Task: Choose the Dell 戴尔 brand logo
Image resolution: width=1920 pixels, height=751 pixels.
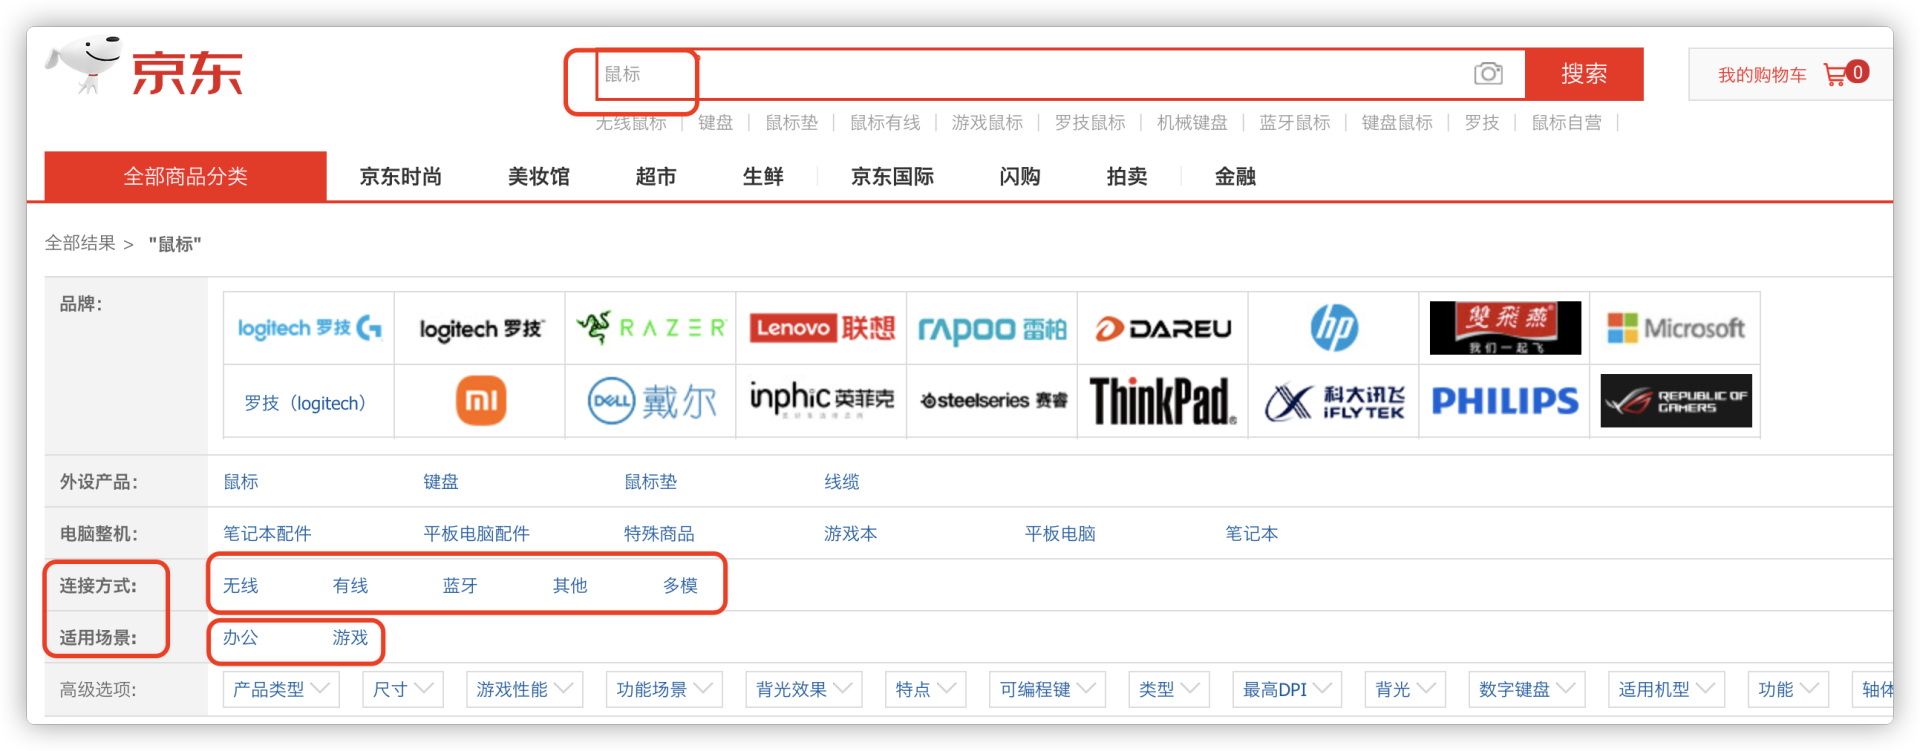Action: click(651, 401)
